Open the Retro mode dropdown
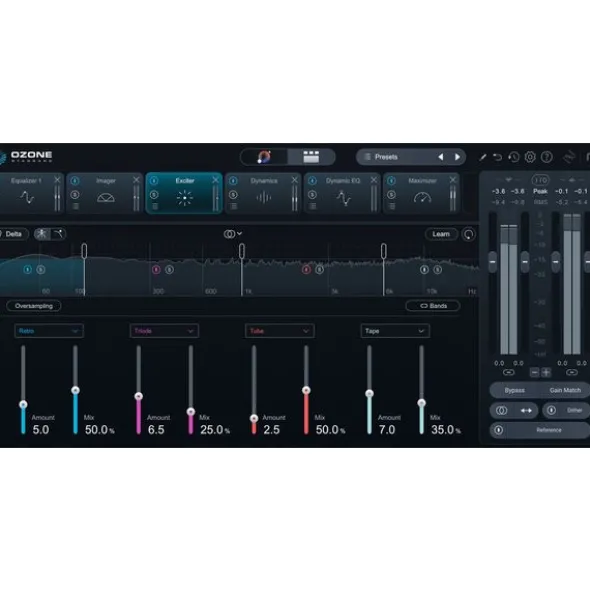This screenshot has width=590, height=591. [x=49, y=331]
